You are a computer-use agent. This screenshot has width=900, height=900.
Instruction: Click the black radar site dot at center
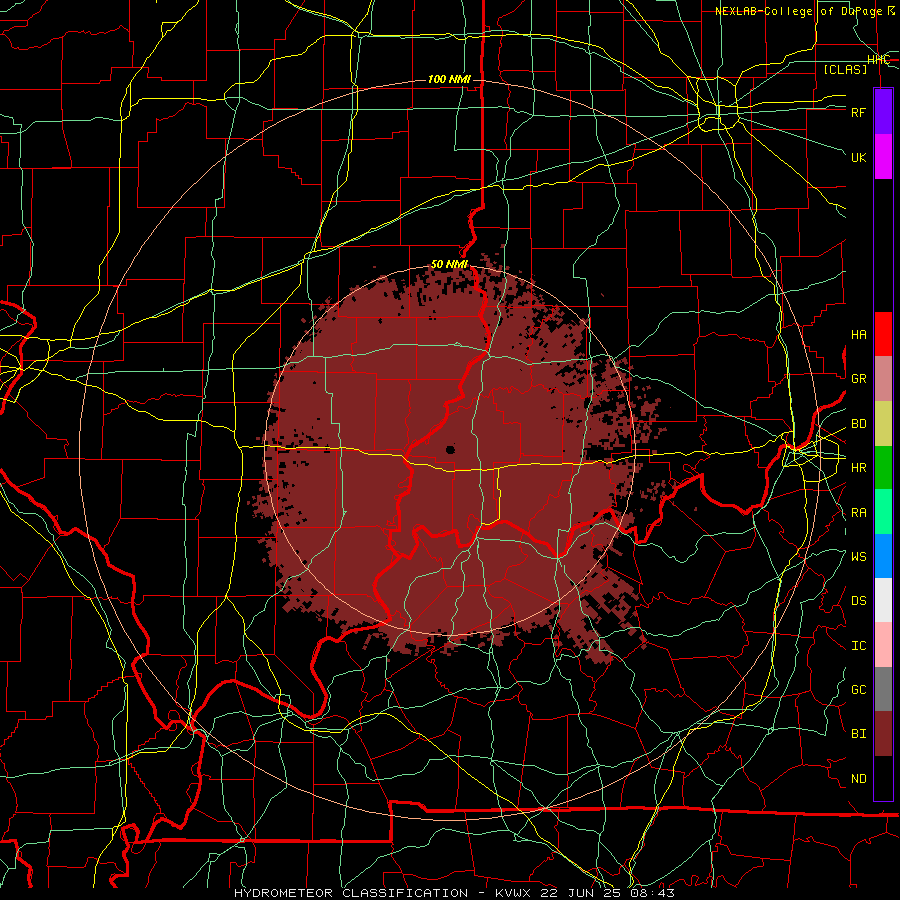(451, 449)
